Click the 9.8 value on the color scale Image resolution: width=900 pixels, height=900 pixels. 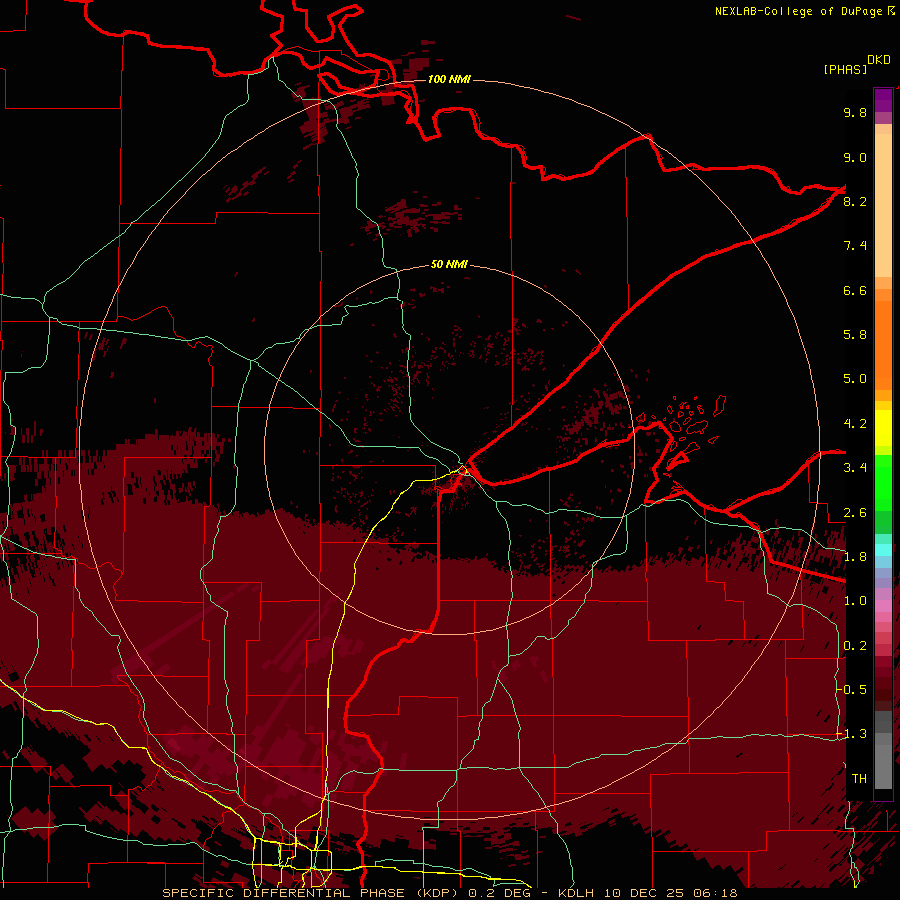click(x=855, y=112)
